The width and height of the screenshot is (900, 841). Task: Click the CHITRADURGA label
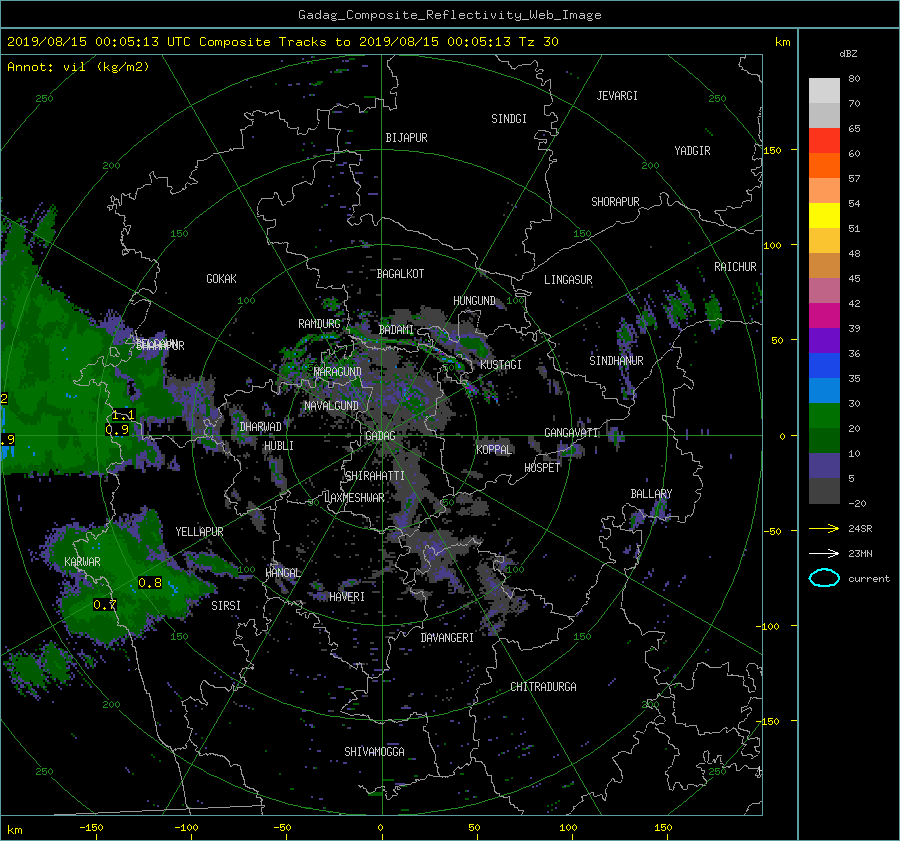543,687
